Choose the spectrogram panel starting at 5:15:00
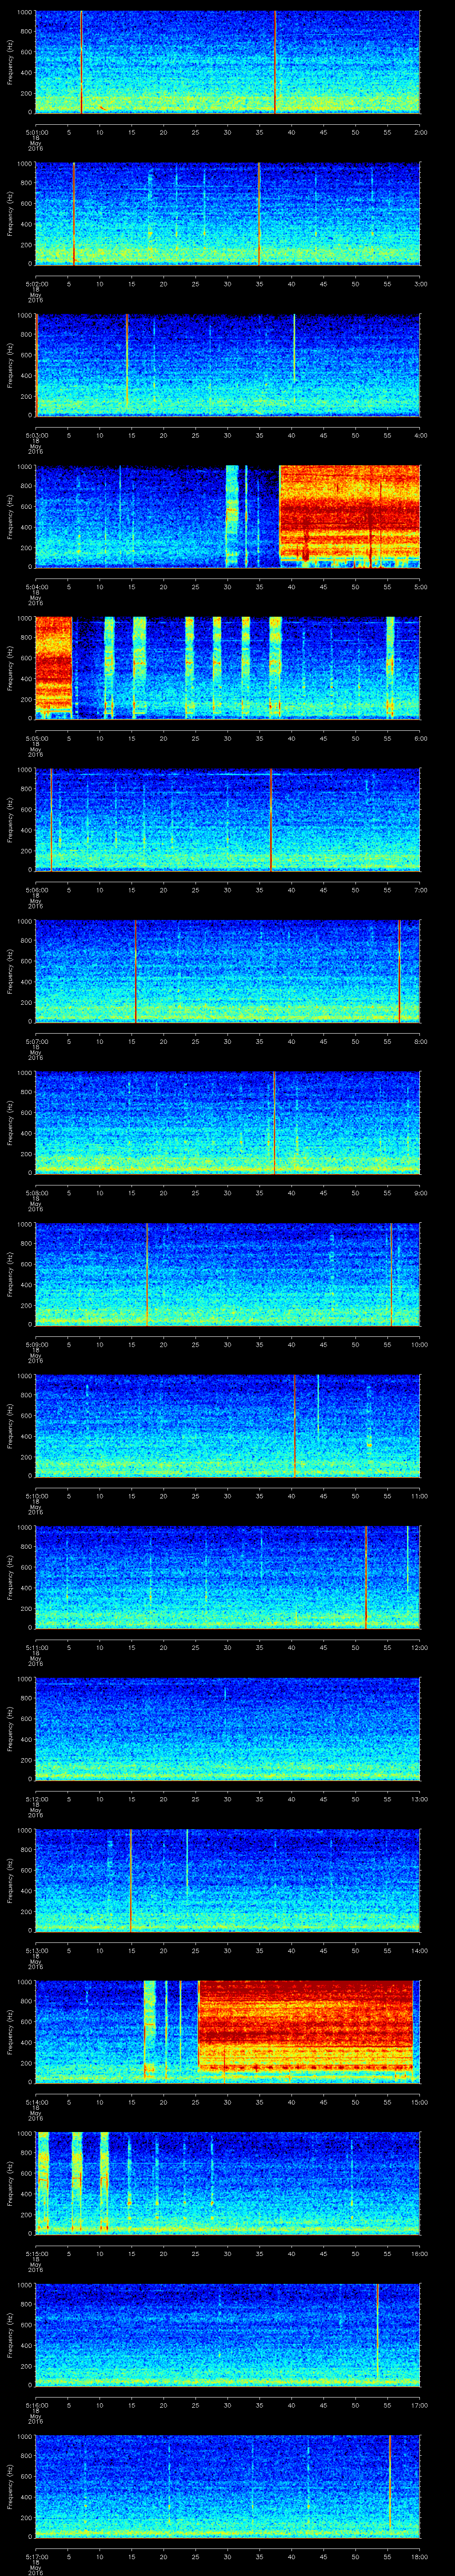The width and height of the screenshot is (455, 2576). coord(227,2183)
